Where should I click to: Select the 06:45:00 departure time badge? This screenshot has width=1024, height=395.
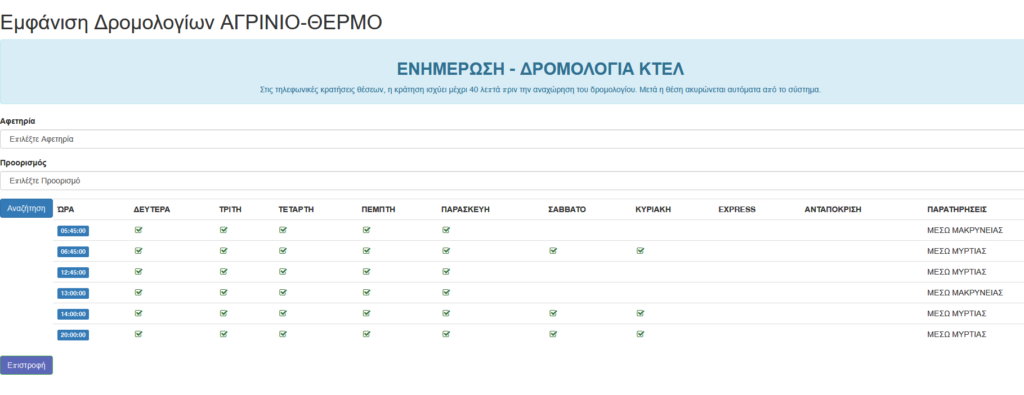click(73, 251)
